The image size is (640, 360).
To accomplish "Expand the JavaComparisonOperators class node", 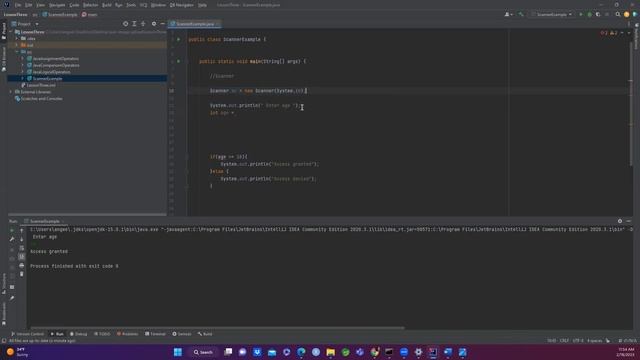I will (x=22, y=65).
